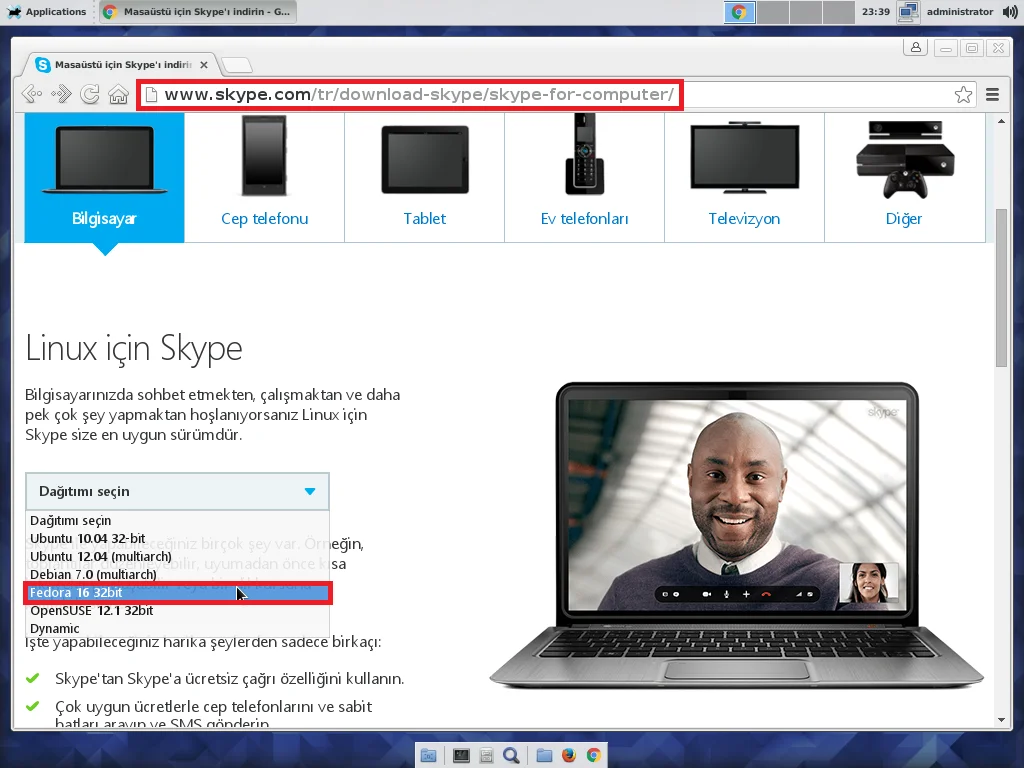
Task: Launch Chrome from the bottom dock
Action: coord(594,756)
